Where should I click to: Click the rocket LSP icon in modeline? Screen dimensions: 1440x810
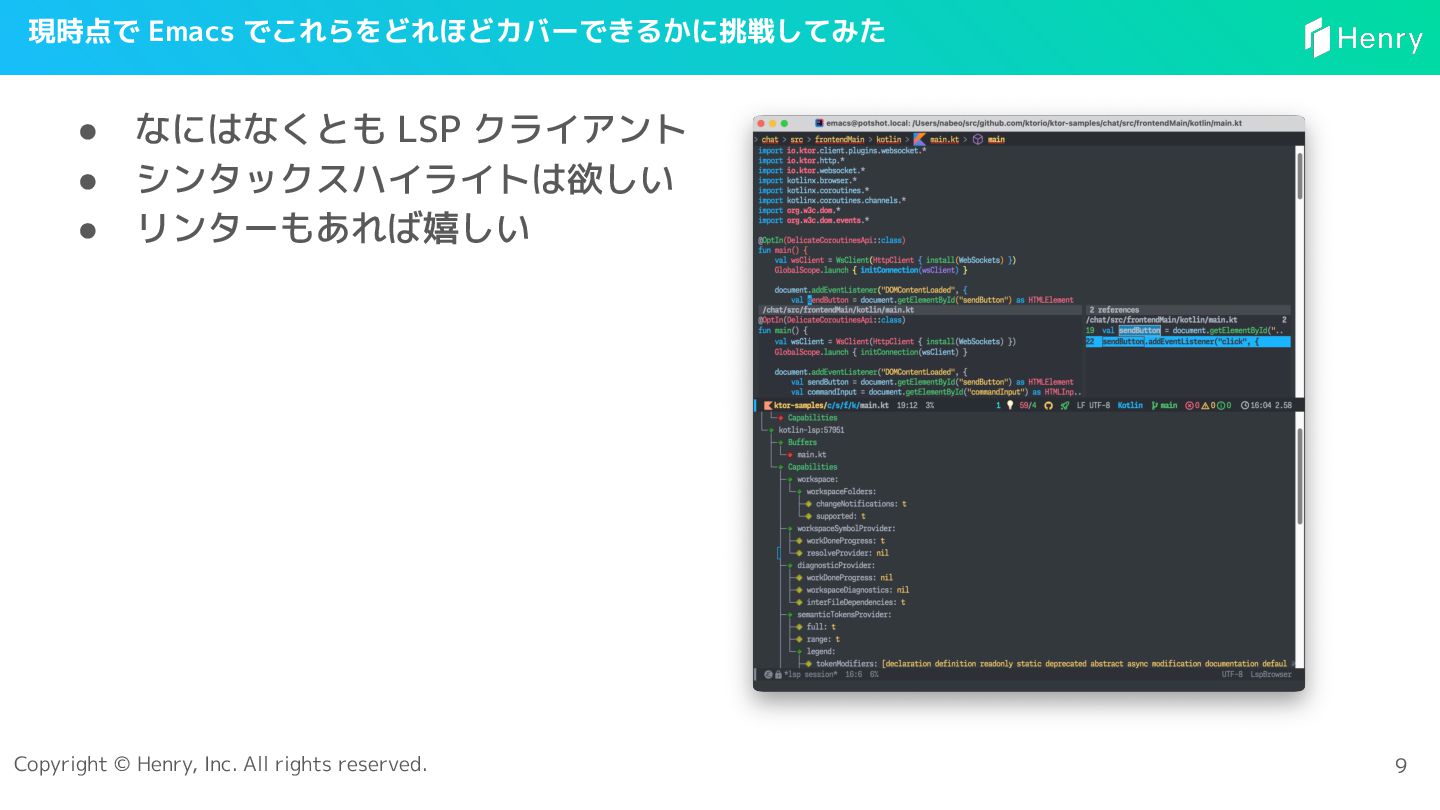point(1066,405)
